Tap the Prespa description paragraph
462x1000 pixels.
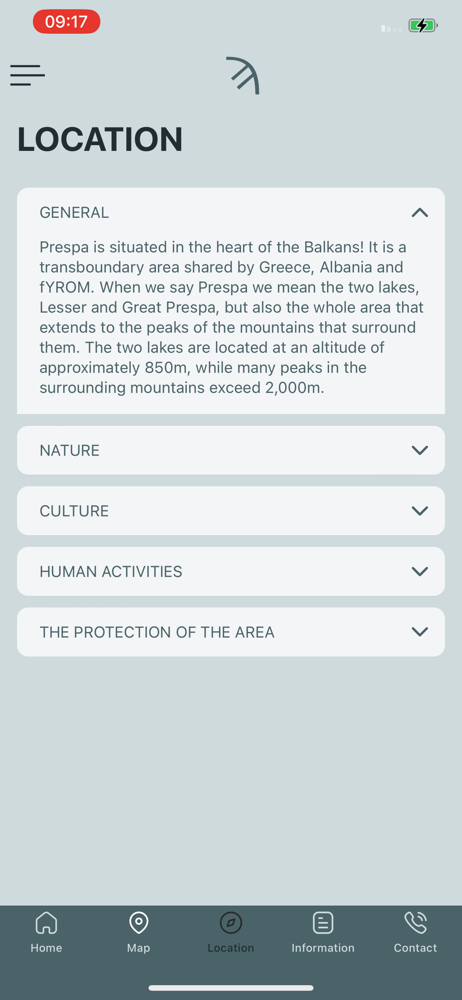coord(231,317)
